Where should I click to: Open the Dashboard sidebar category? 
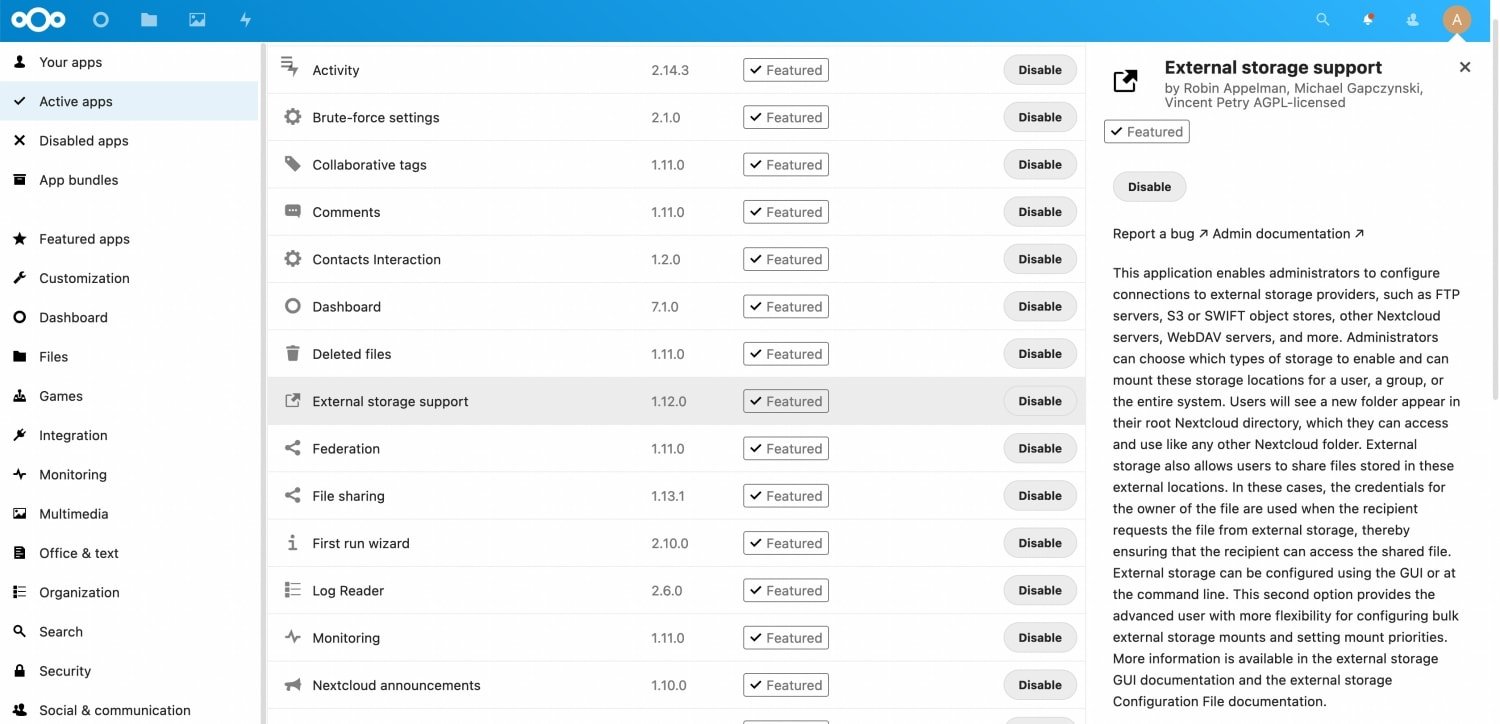129,317
